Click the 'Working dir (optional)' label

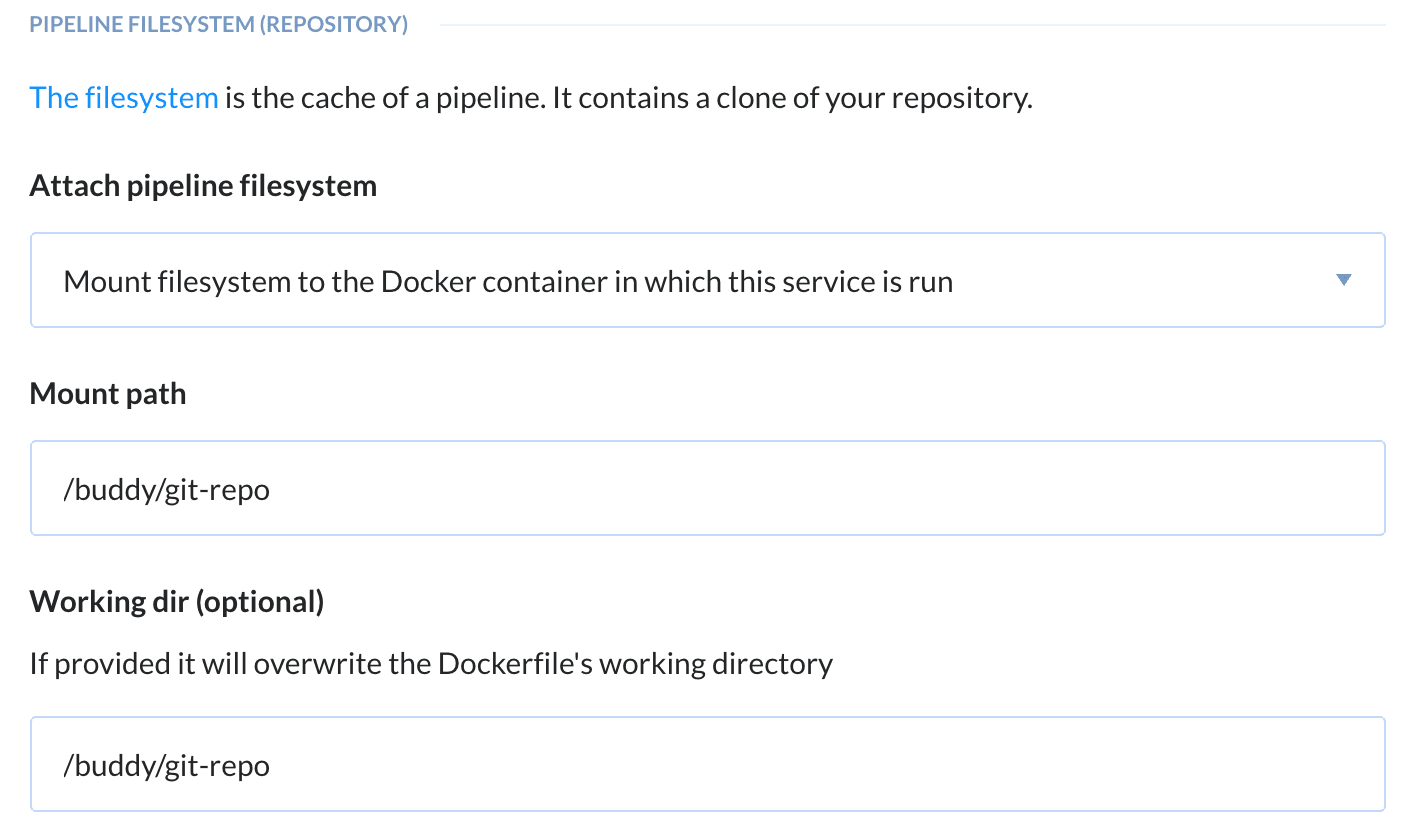point(177,602)
